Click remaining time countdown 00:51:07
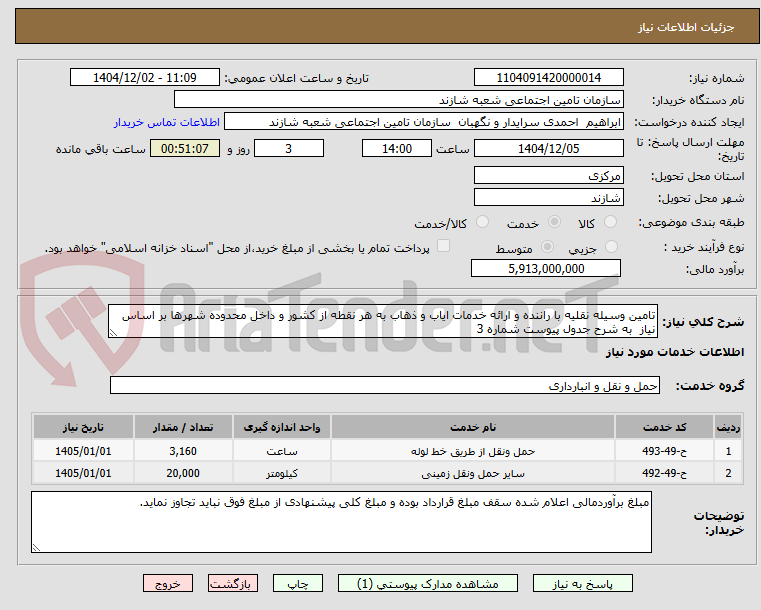Viewport: 761px width, 610px height. click(184, 148)
